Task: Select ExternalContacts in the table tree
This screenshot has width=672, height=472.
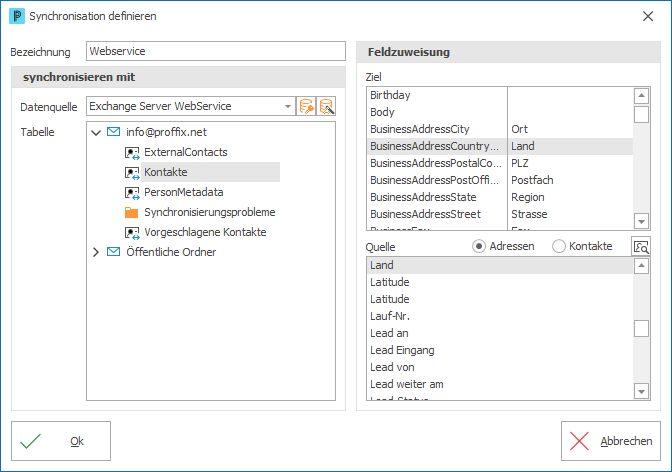Action: tap(186, 152)
